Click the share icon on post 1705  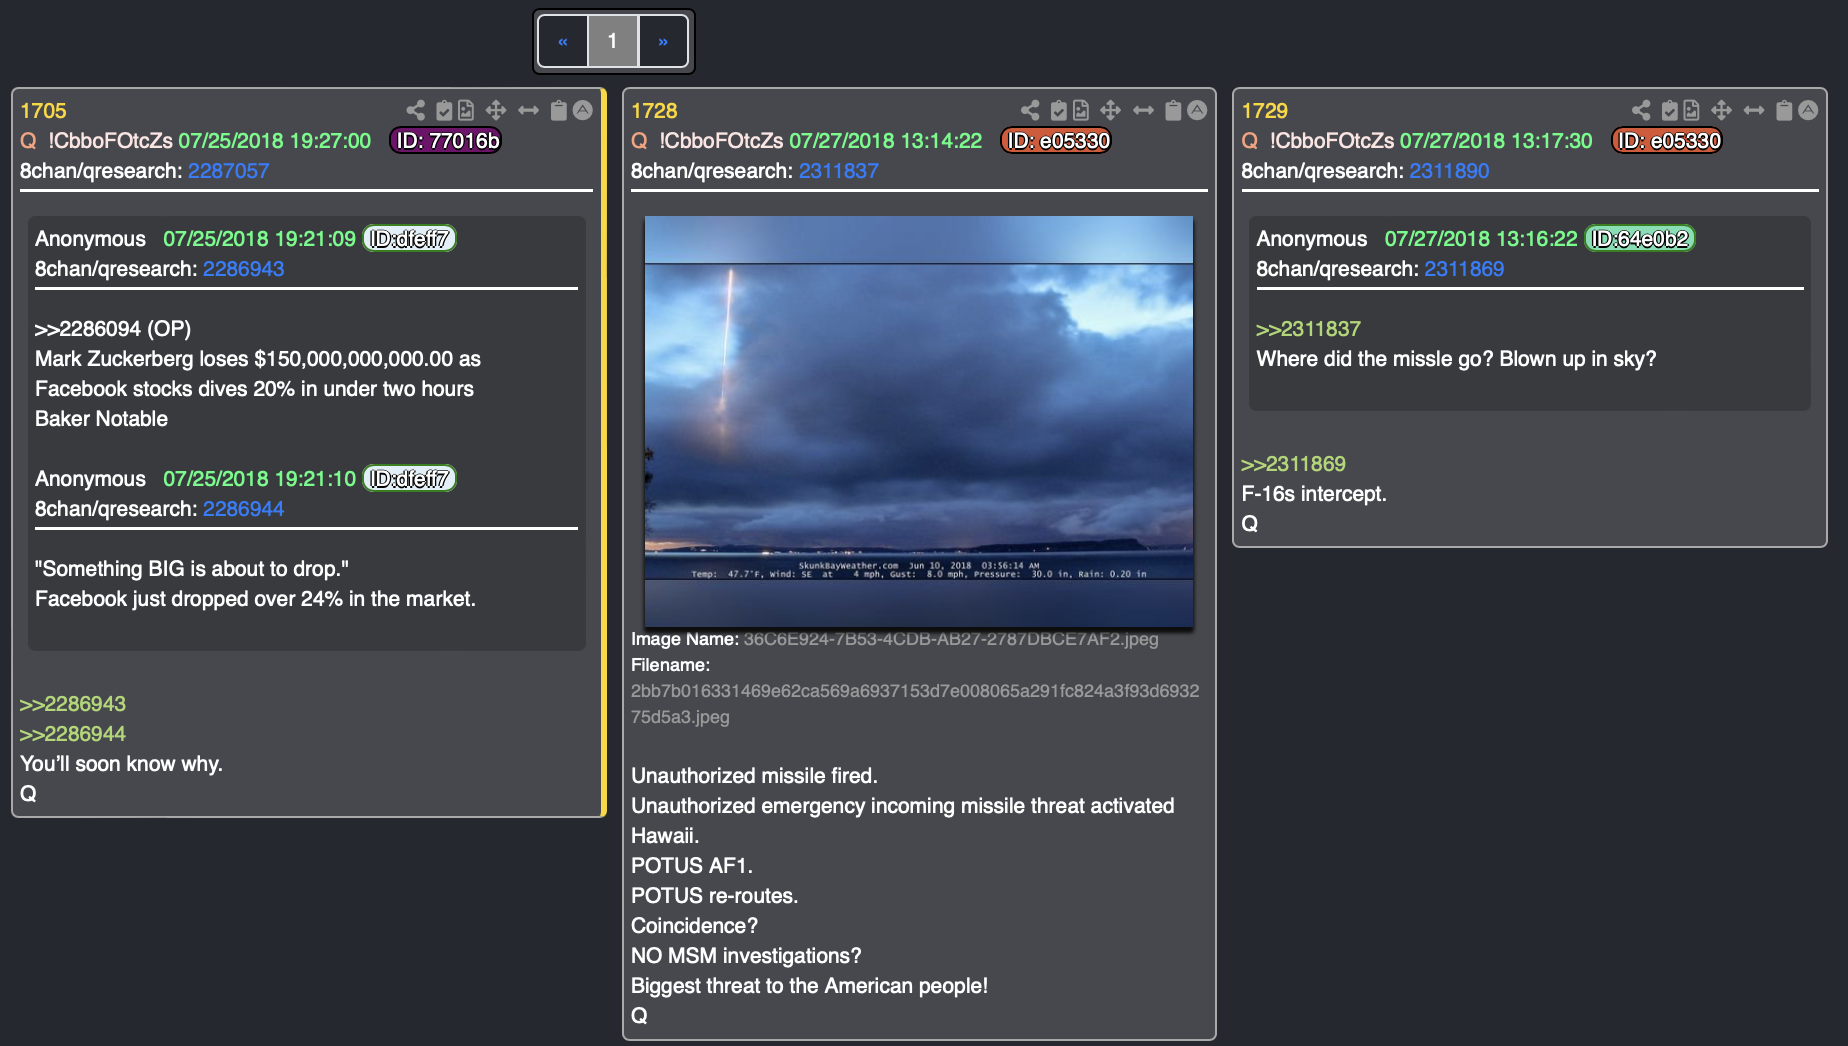[416, 110]
